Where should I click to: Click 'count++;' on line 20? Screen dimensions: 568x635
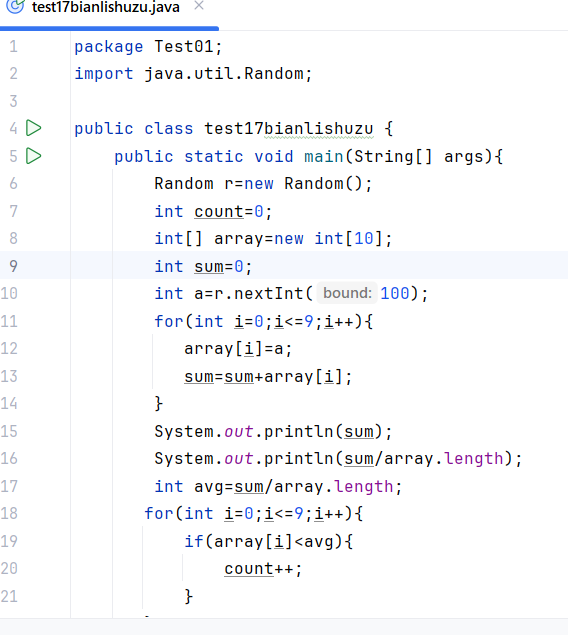click(263, 569)
